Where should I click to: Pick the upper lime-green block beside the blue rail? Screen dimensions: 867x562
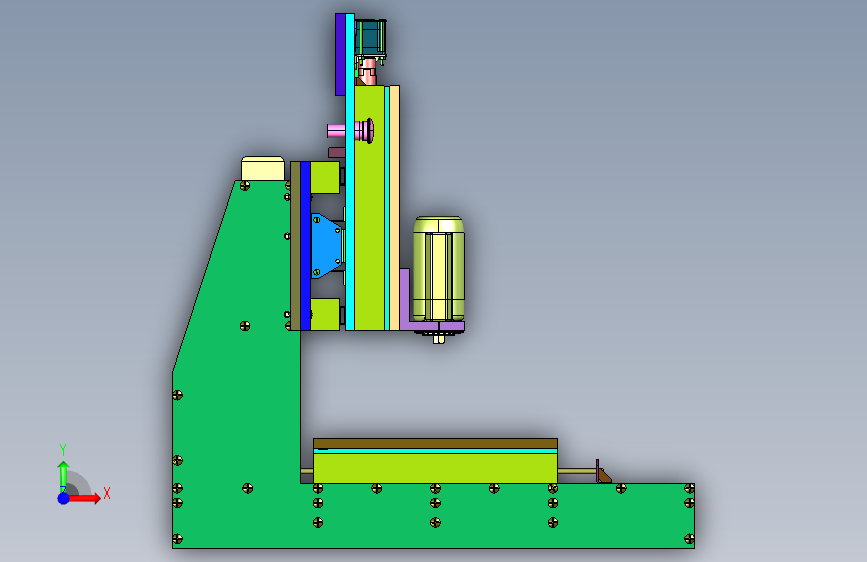[325, 178]
